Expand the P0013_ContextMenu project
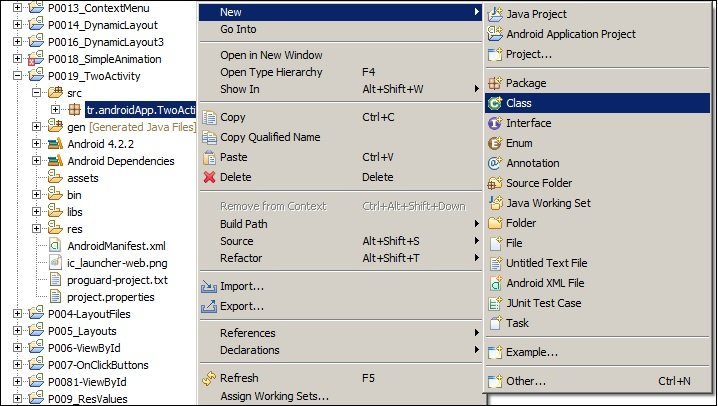 click(x=19, y=8)
